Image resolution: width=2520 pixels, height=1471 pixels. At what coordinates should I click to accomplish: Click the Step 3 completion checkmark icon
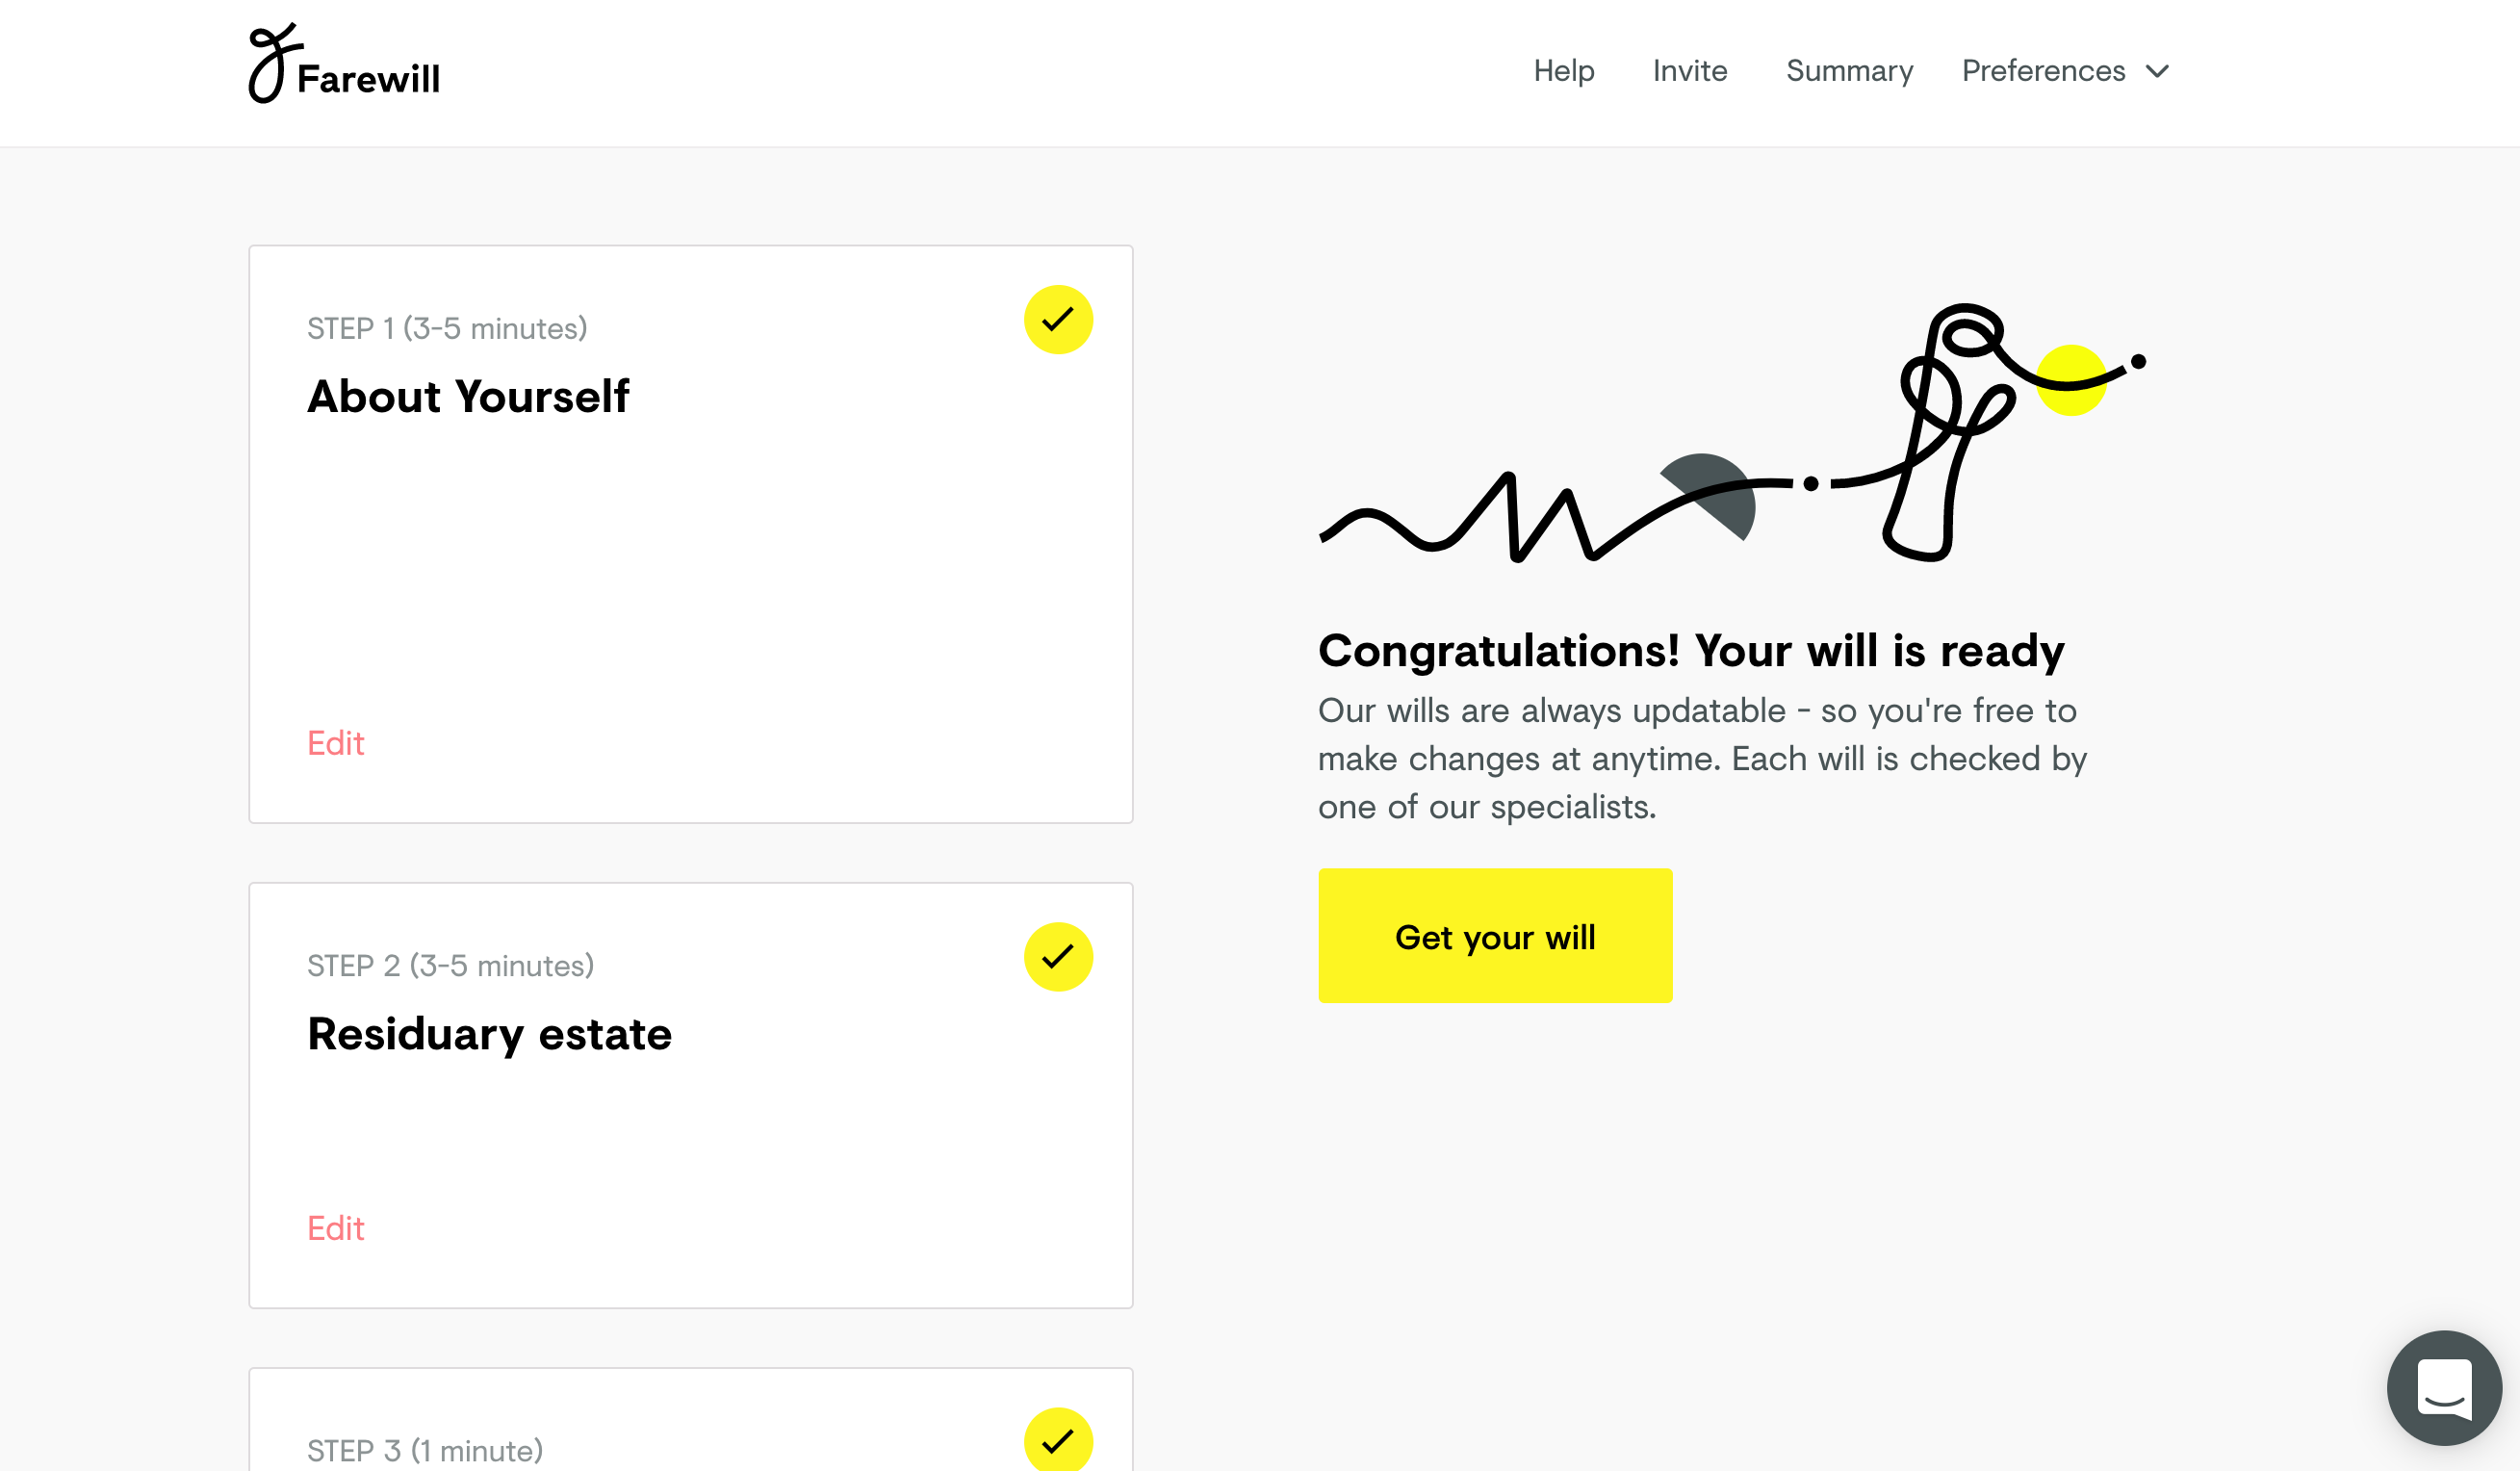1057,1439
